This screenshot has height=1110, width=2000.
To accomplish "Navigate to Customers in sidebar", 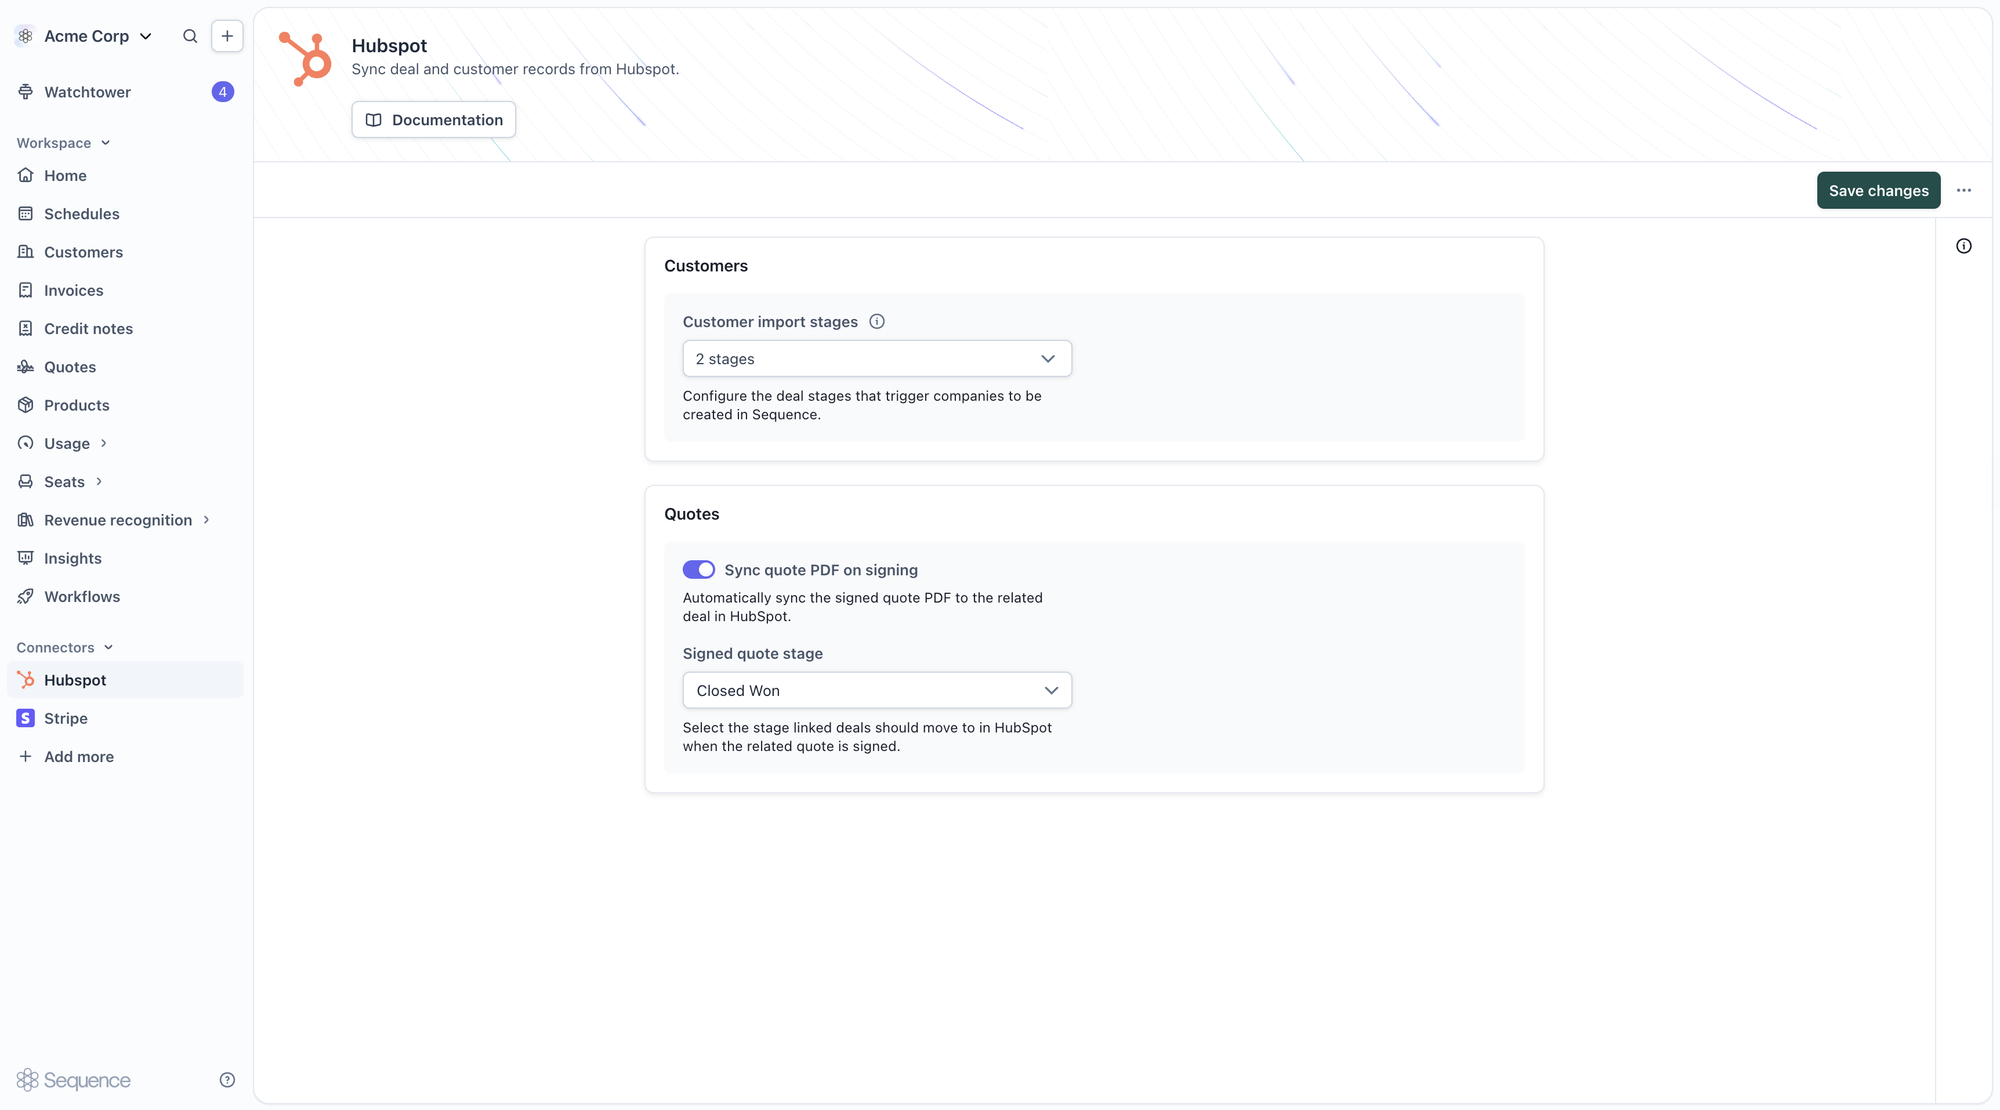I will coord(83,252).
